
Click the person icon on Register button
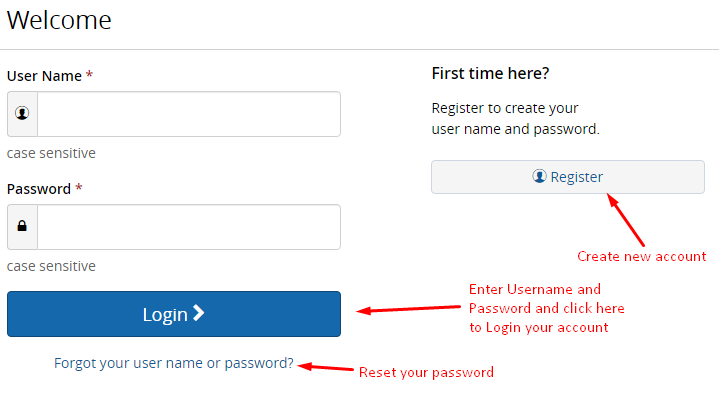point(539,176)
